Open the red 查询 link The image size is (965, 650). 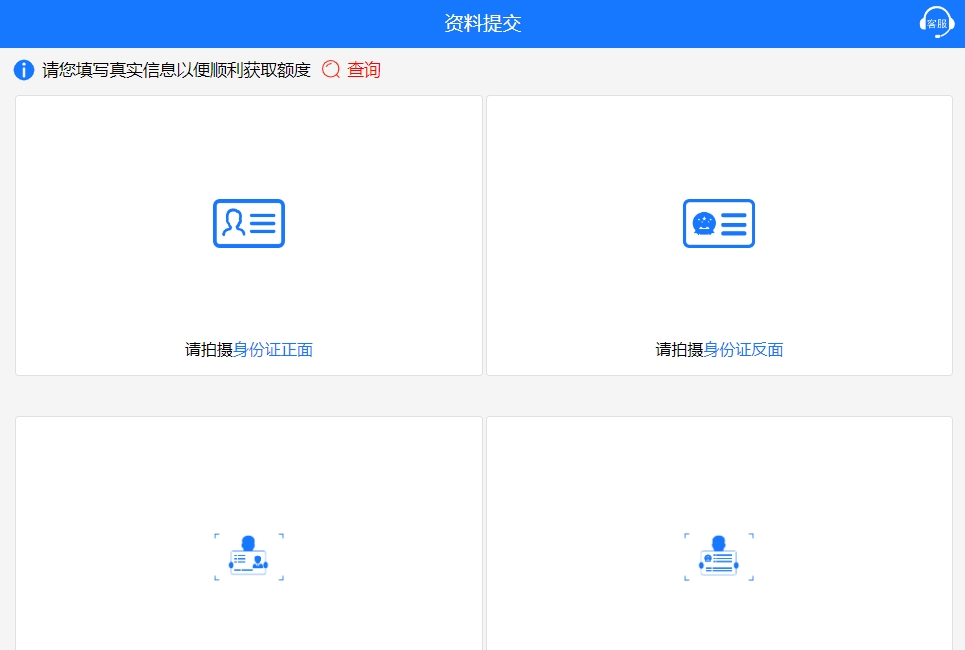(x=364, y=70)
